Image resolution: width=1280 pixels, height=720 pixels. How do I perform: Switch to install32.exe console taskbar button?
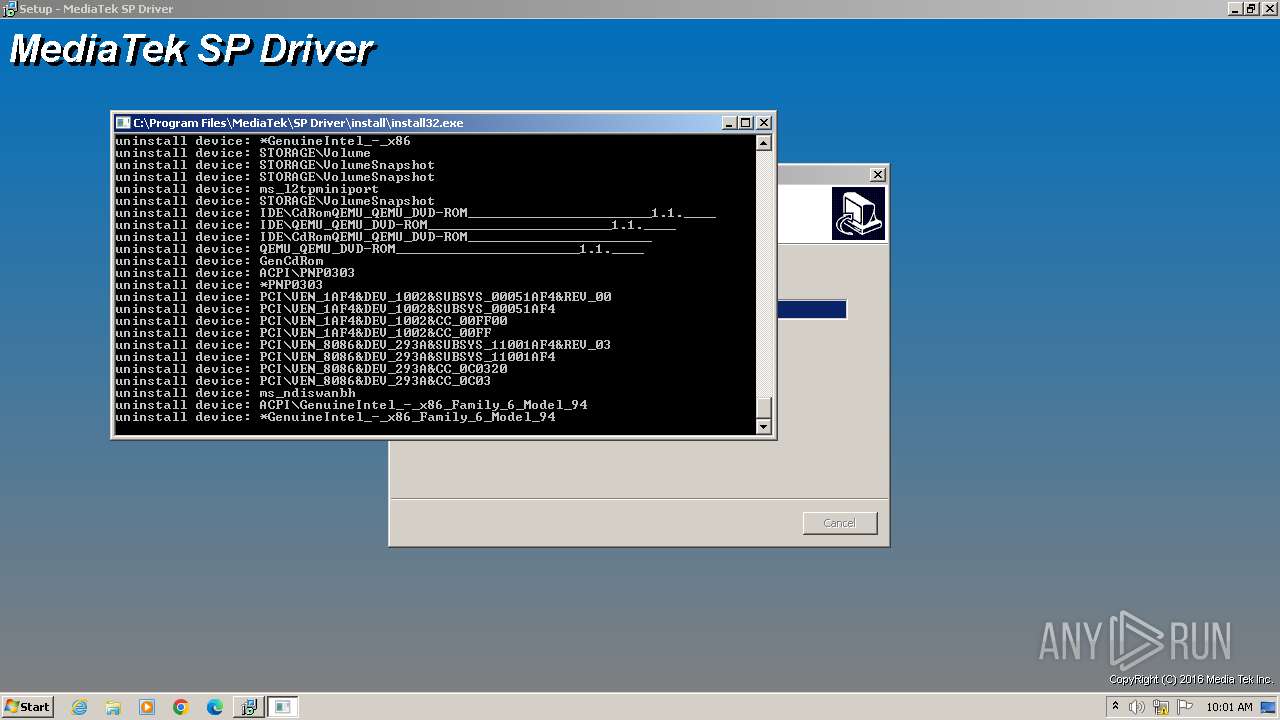coord(283,707)
